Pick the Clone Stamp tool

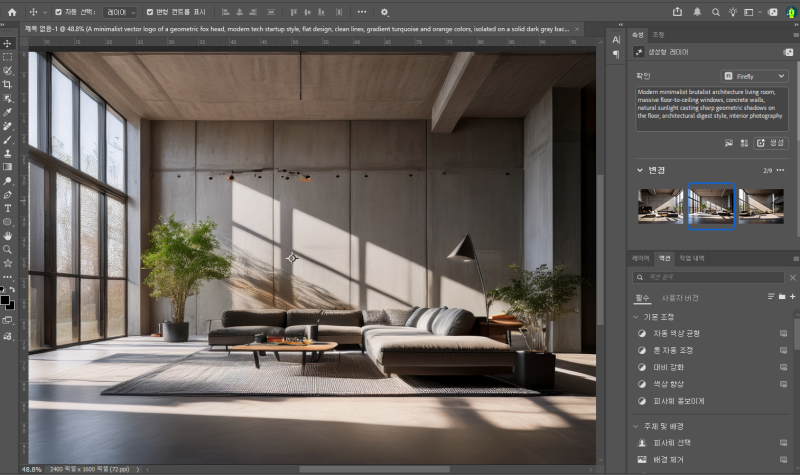(x=7, y=153)
